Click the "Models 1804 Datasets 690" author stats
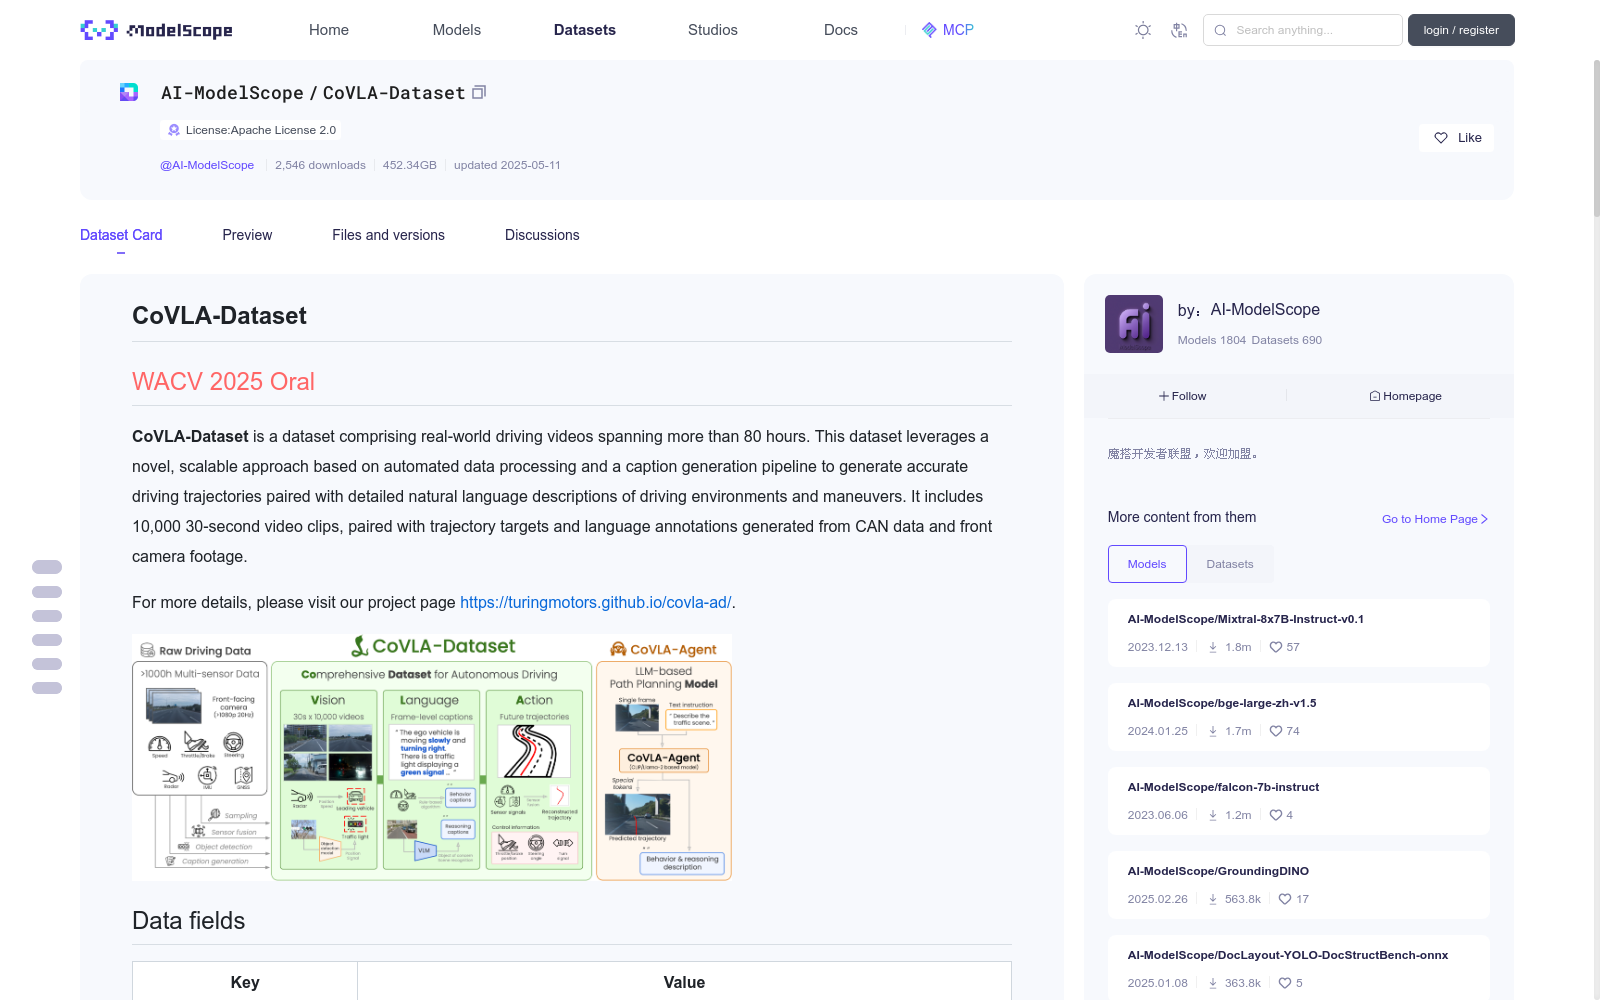This screenshot has width=1600, height=1000. pyautogui.click(x=1250, y=340)
